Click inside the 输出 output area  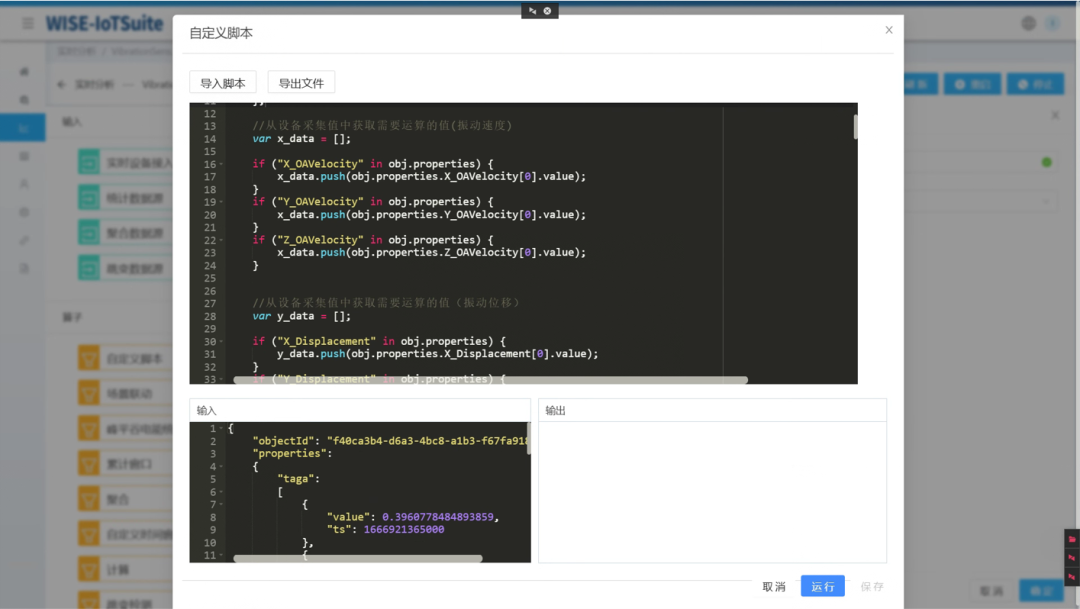(712, 490)
